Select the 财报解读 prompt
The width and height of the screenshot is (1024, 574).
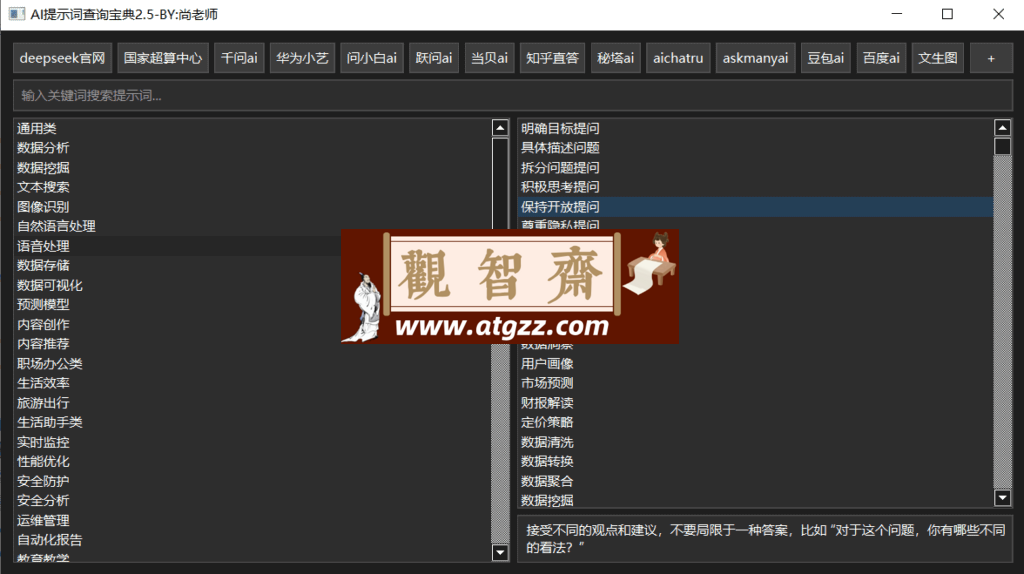[756, 403]
